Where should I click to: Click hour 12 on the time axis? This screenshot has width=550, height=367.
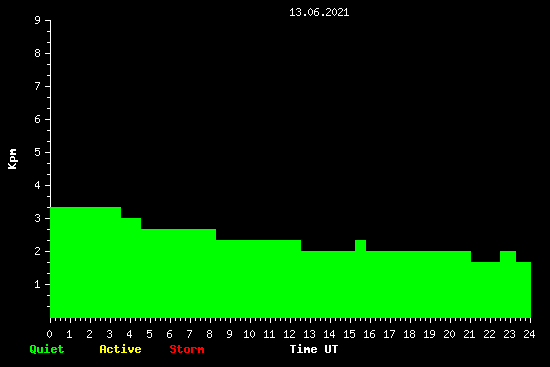point(289,334)
